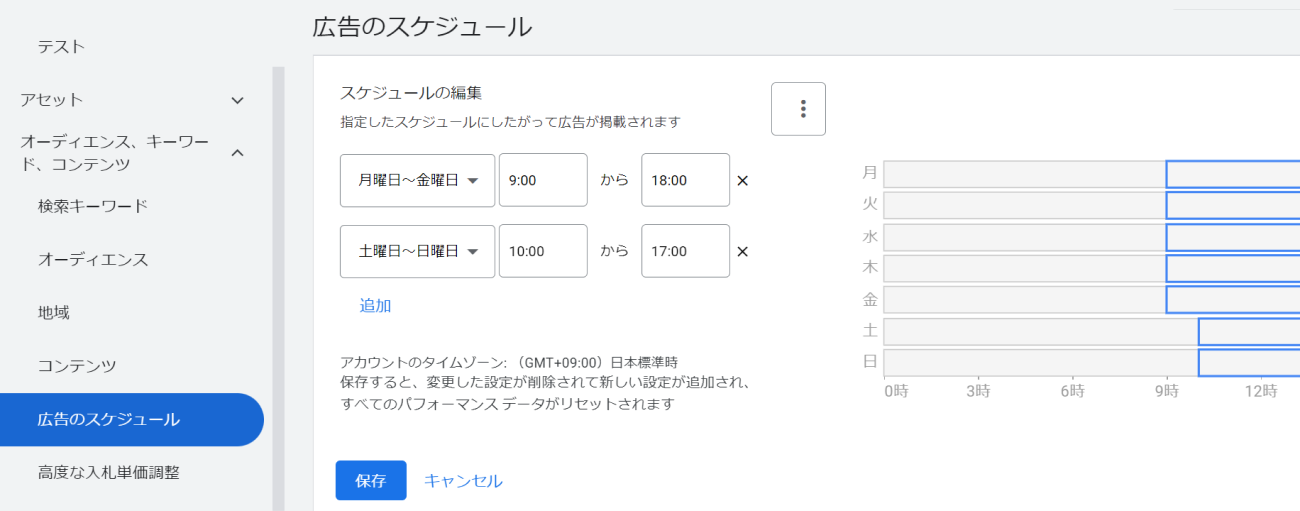The width and height of the screenshot is (1300, 511).
Task: Open 高度な入札単価調整 in sidebar
Action: click(x=109, y=472)
